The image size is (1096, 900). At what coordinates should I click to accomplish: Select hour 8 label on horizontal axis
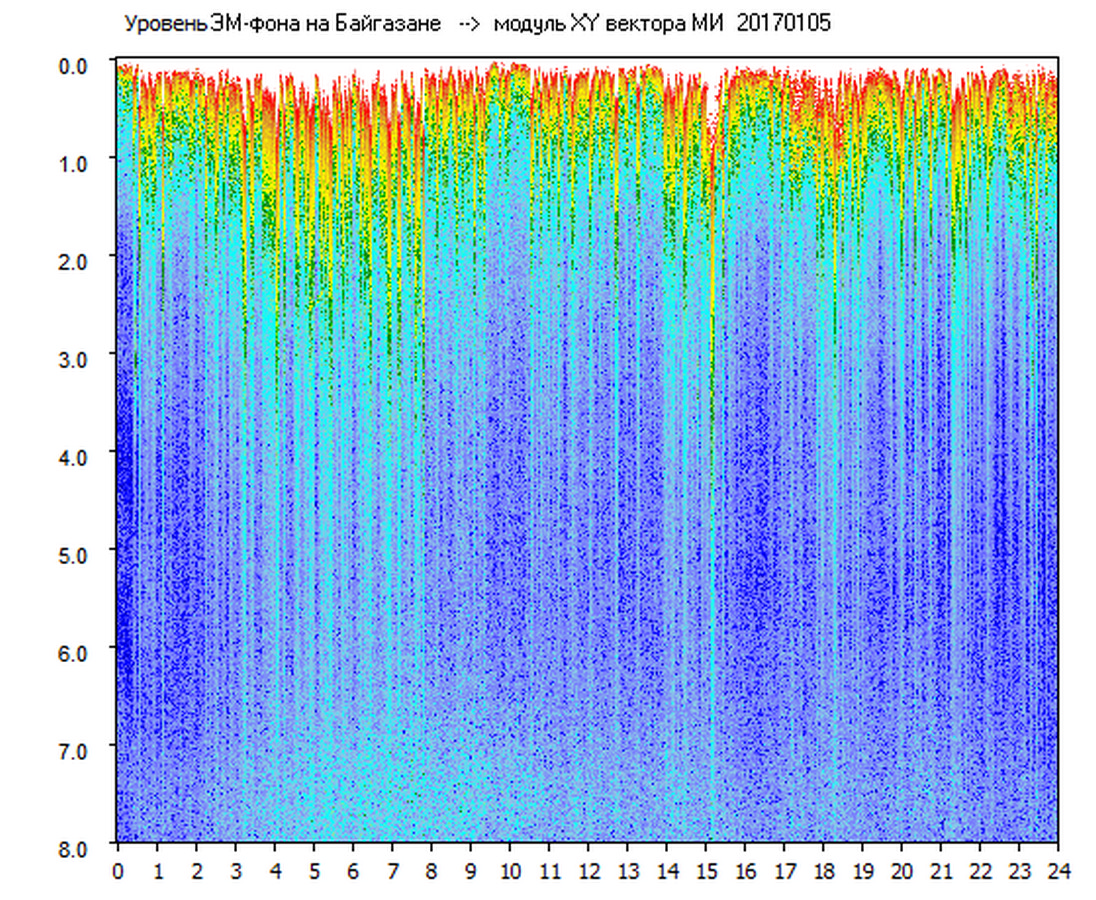click(432, 871)
